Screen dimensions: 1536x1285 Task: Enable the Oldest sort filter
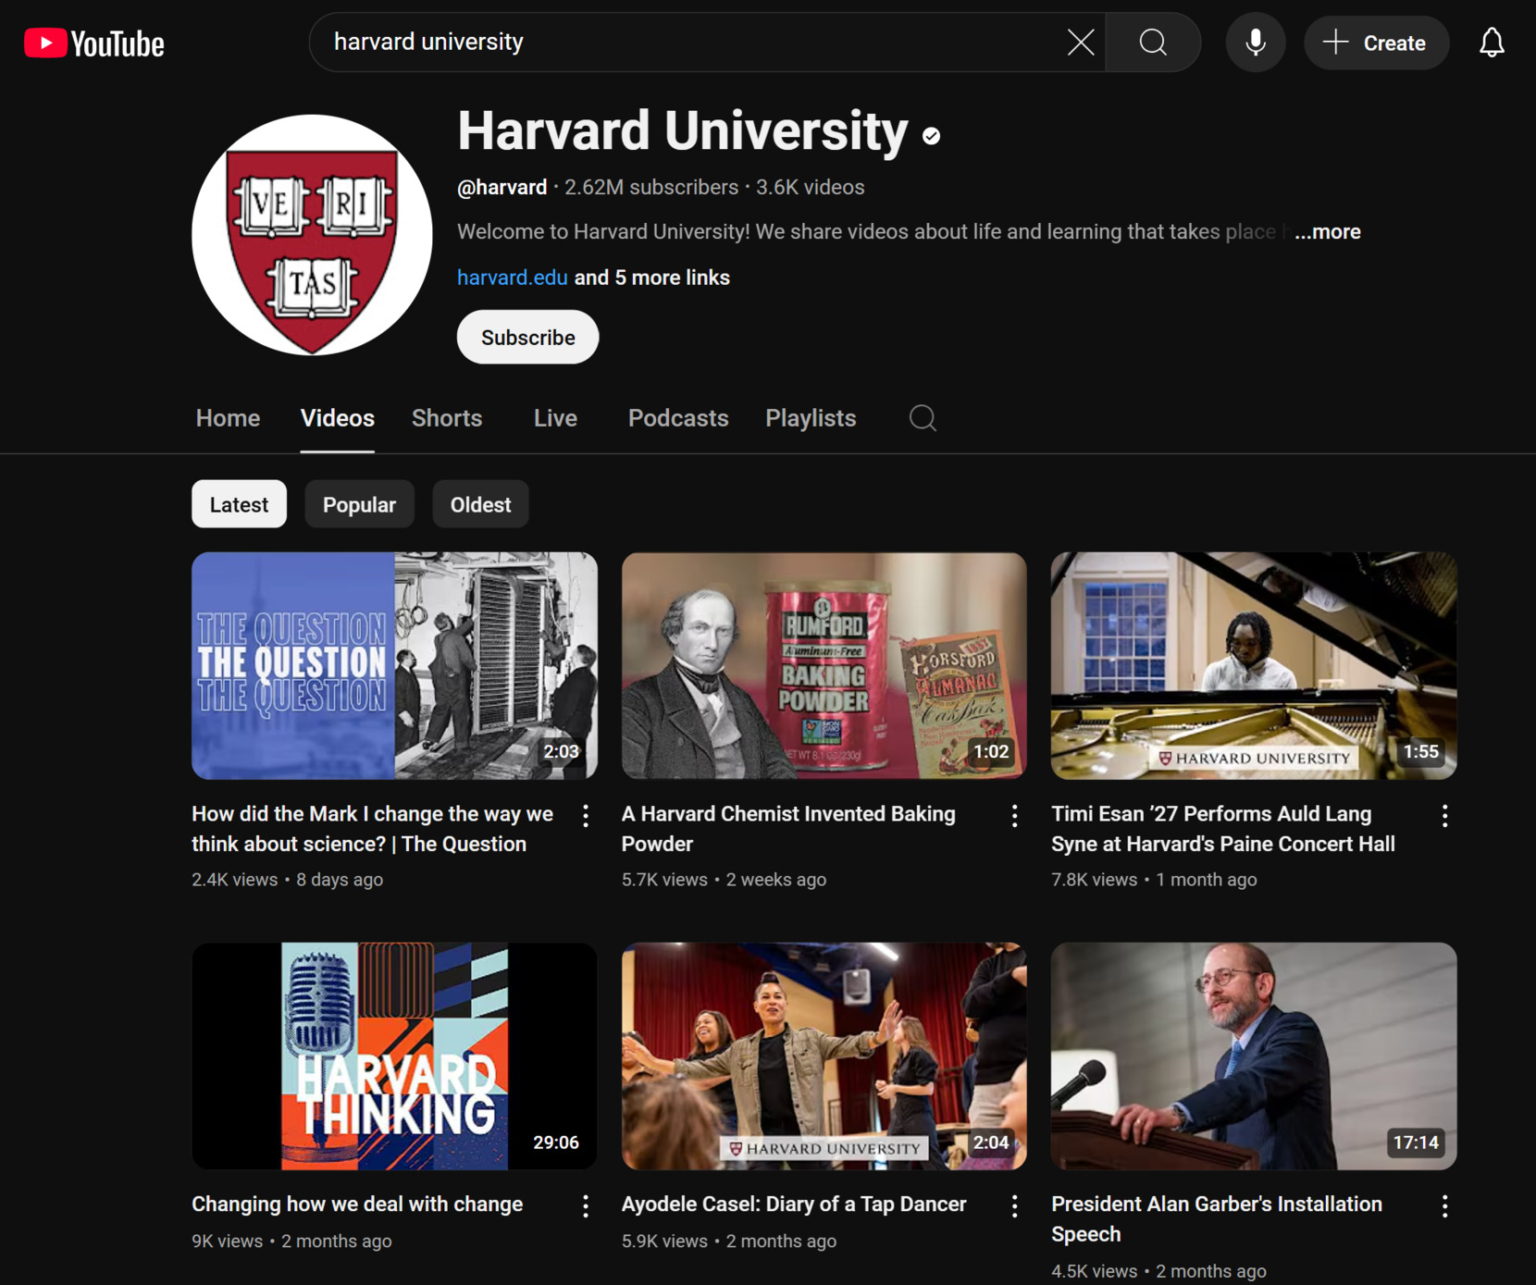[x=480, y=504]
